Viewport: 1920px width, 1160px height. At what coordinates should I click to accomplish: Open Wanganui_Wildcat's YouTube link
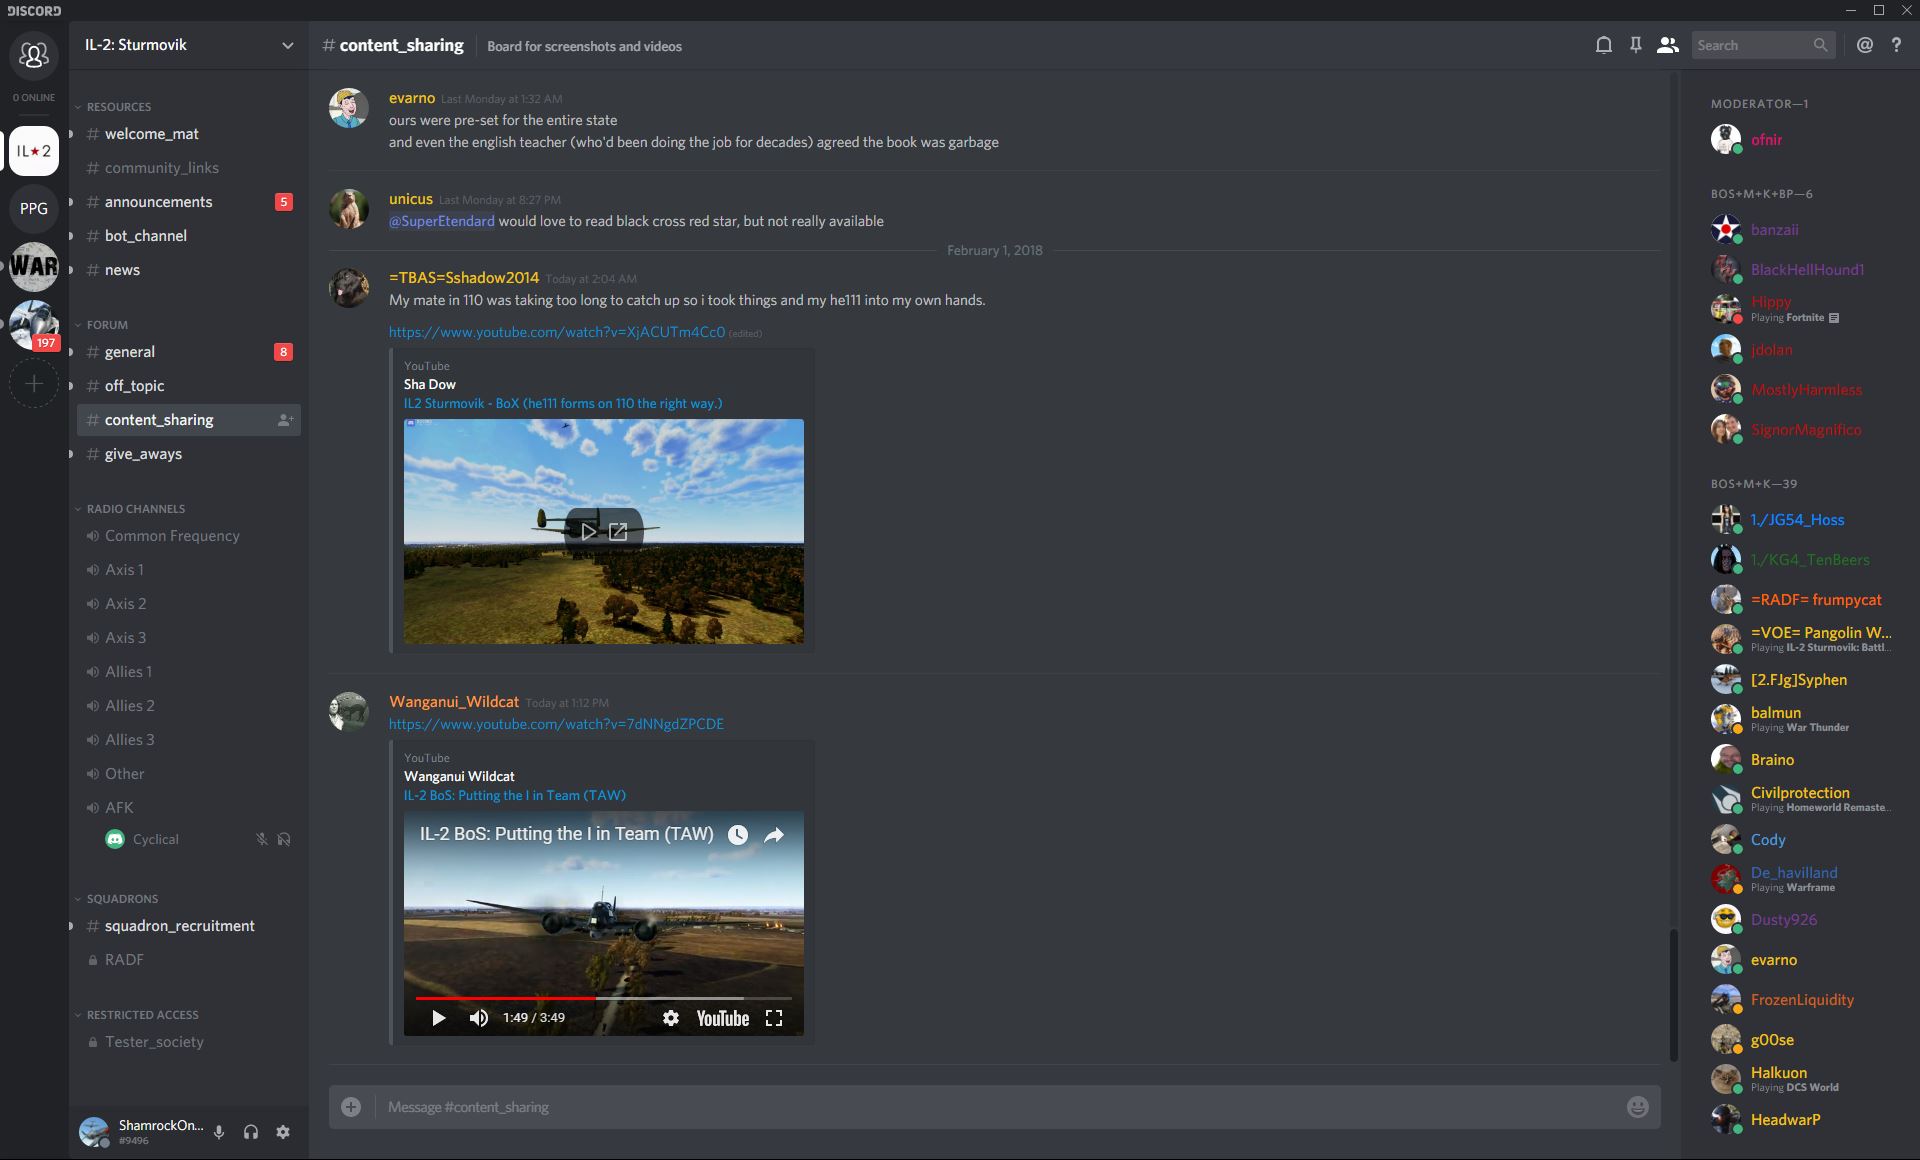tap(556, 723)
